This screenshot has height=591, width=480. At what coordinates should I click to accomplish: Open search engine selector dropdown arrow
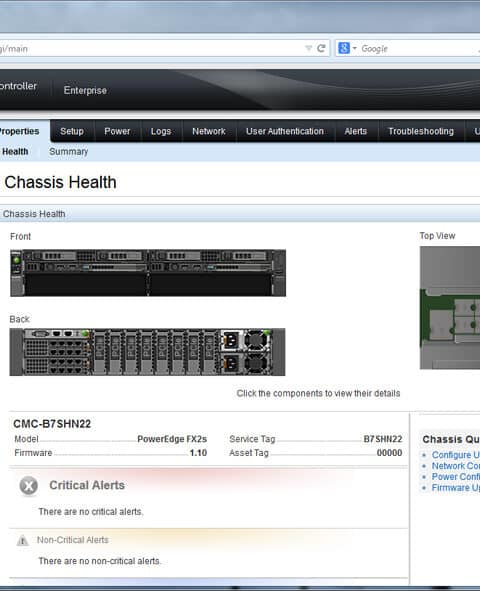354,48
